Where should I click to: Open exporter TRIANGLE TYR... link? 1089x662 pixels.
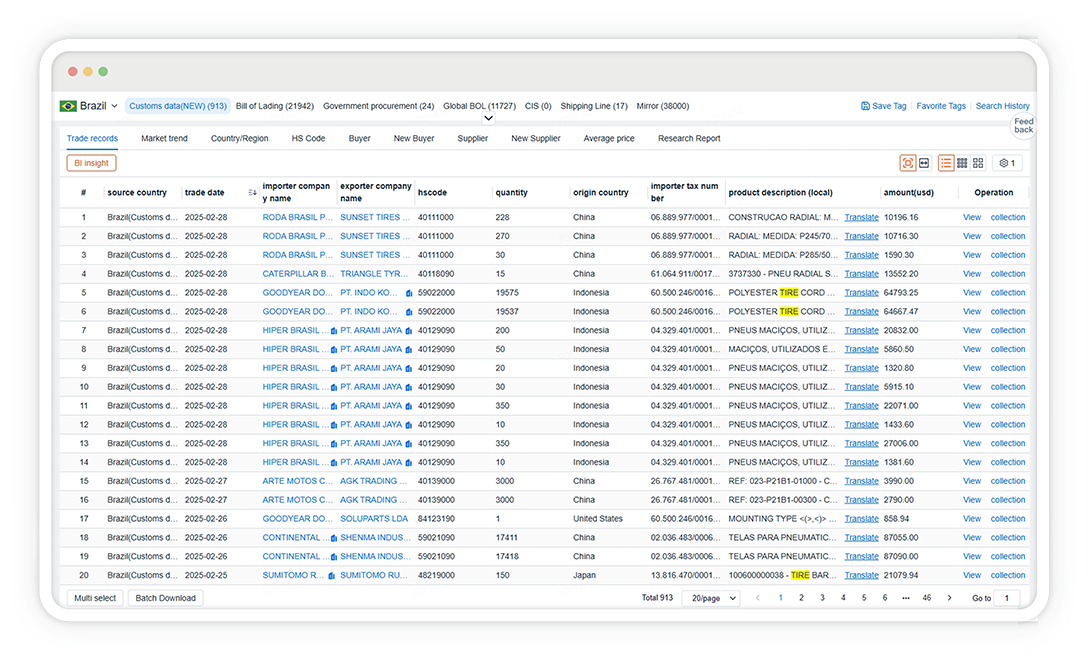pos(374,274)
